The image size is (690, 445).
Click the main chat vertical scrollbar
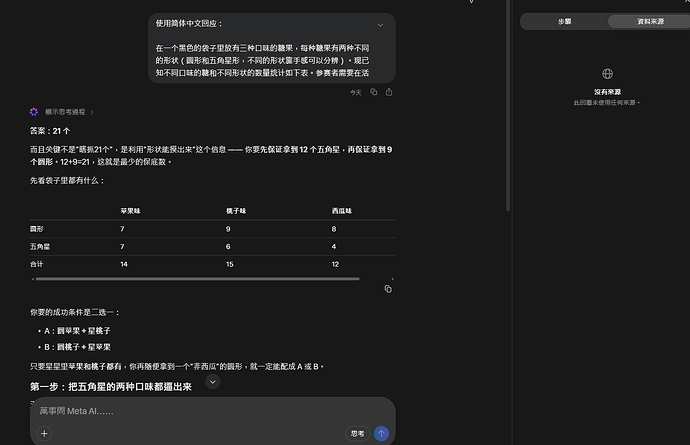508,106
